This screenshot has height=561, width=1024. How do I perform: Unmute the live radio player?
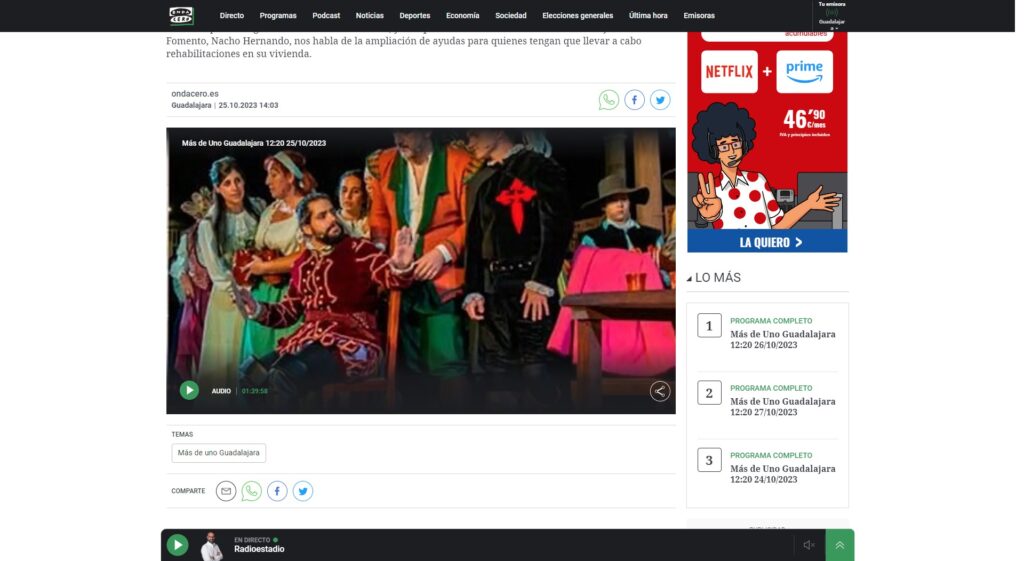tap(809, 545)
